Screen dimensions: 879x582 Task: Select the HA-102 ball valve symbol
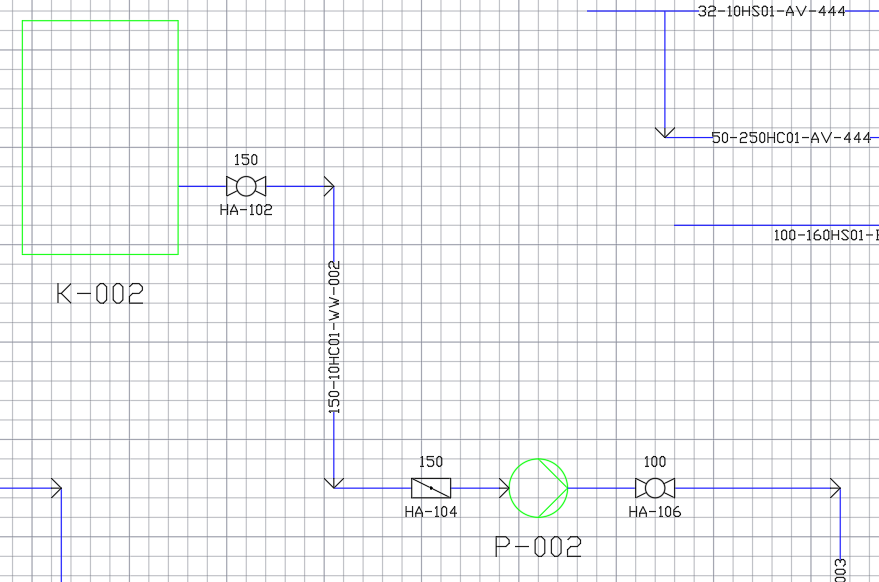coord(246,186)
